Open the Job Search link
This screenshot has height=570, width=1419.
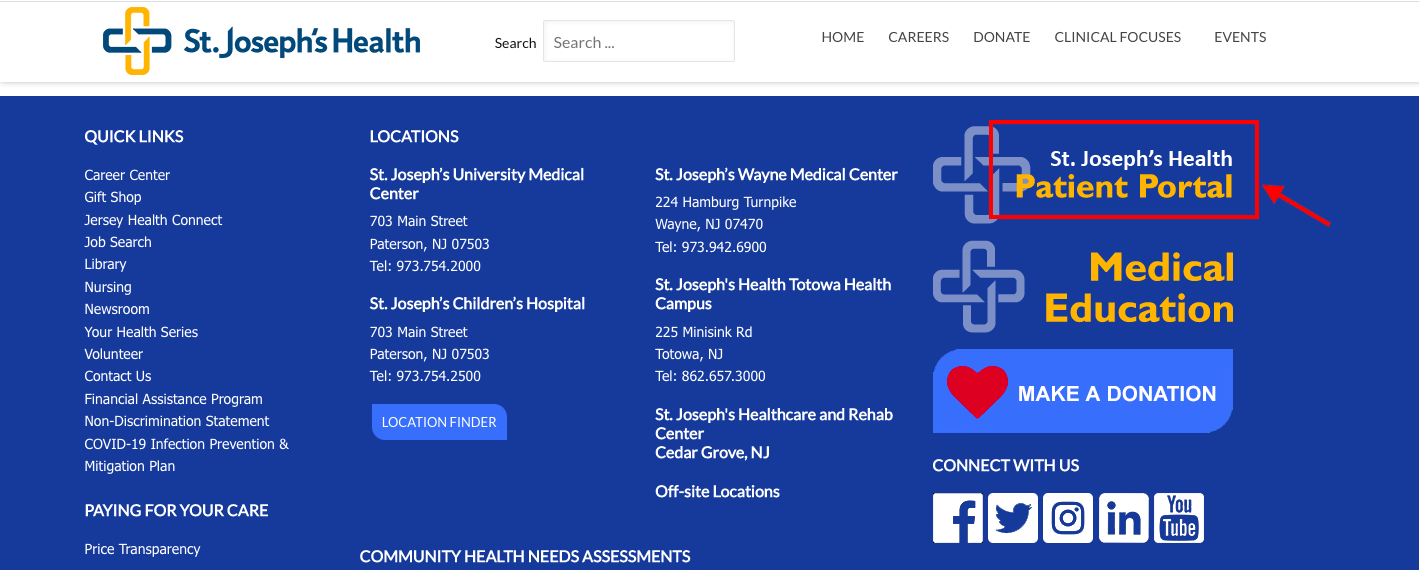(x=118, y=242)
